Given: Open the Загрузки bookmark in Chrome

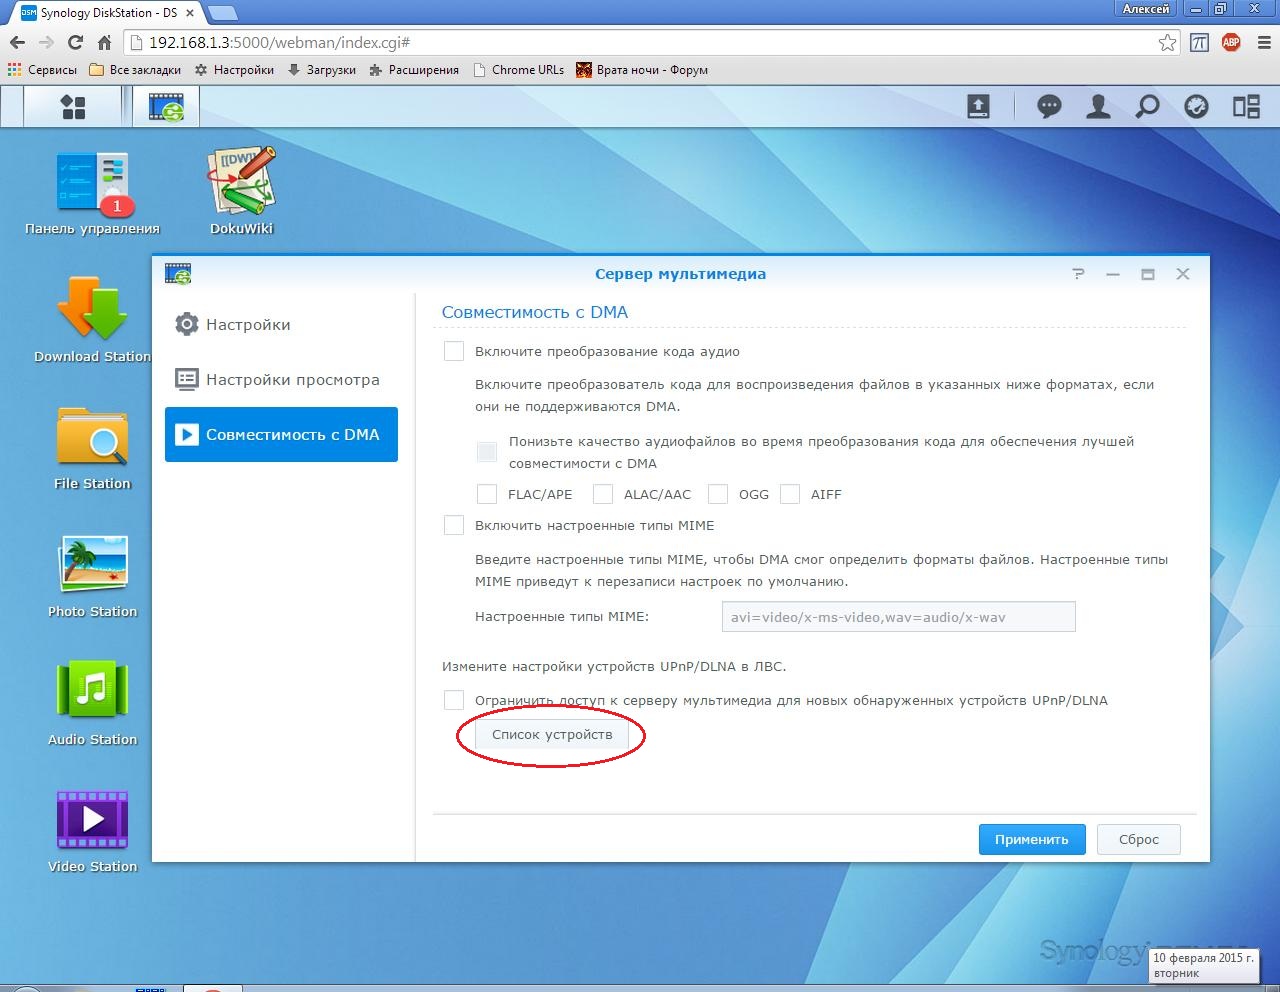Looking at the screenshot, I should [322, 70].
